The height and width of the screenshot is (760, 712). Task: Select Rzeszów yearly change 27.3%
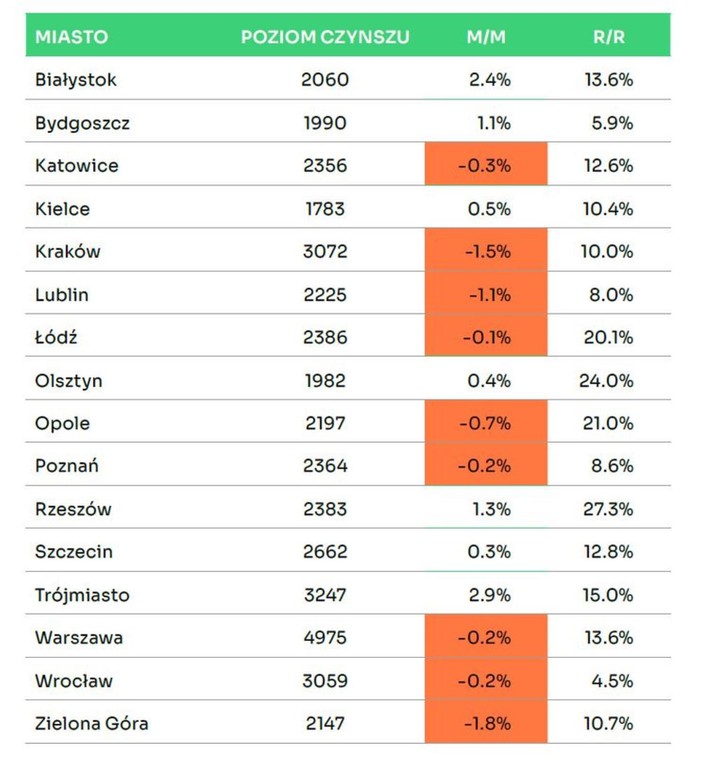[608, 509]
